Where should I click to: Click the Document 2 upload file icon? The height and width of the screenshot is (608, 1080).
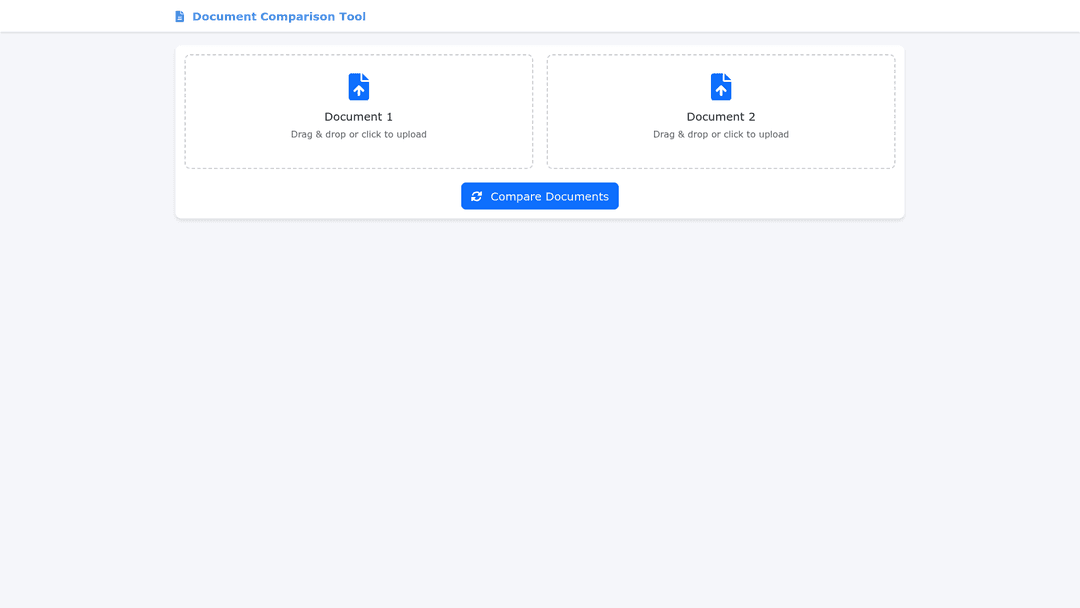click(x=721, y=87)
